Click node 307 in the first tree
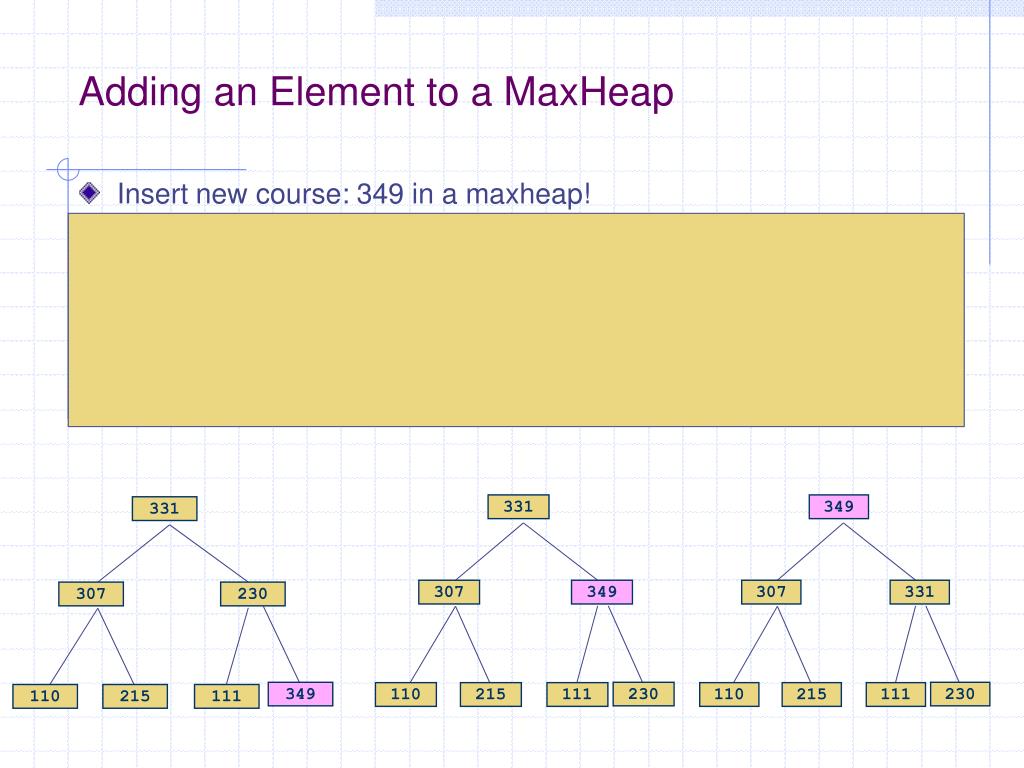 pyautogui.click(x=91, y=594)
